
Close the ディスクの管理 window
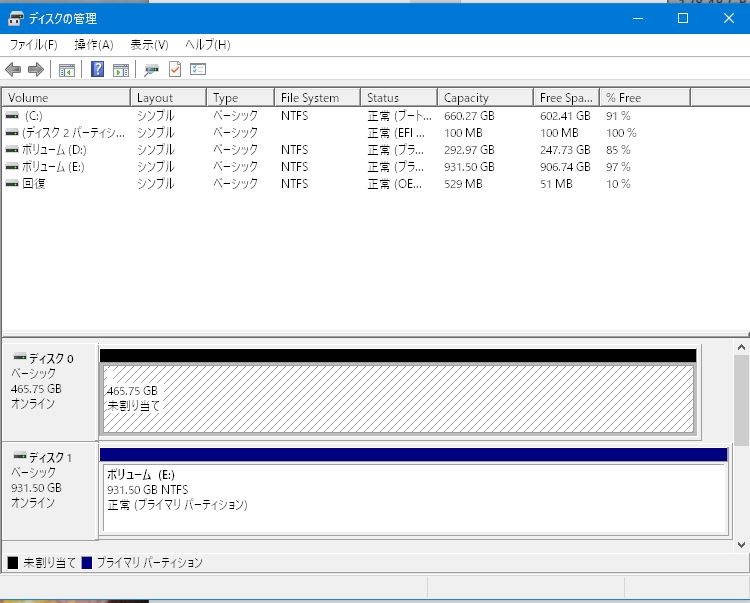[x=728, y=19]
